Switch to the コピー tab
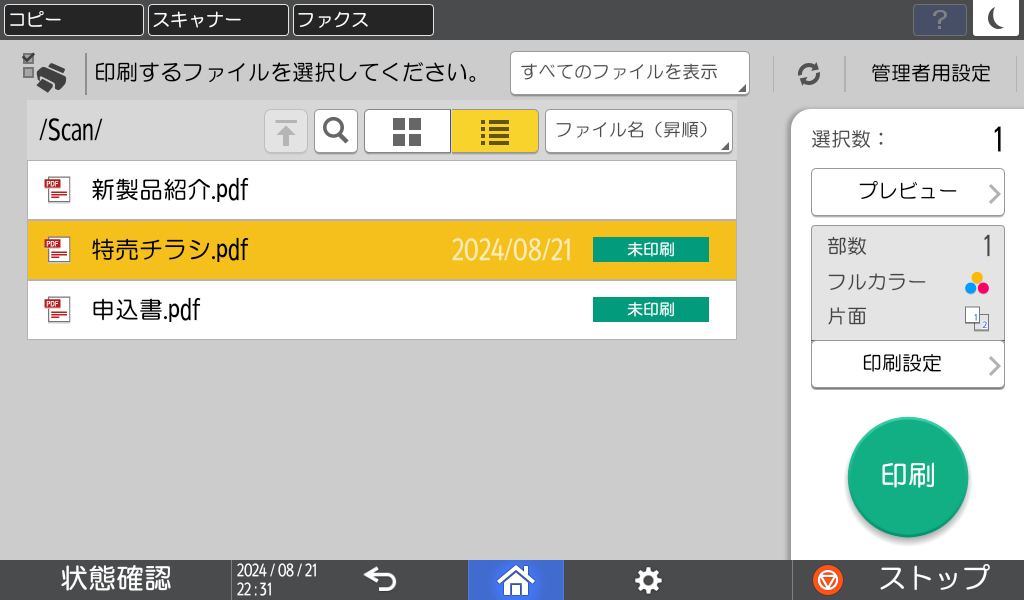Image resolution: width=1024 pixels, height=600 pixels. 73,19
